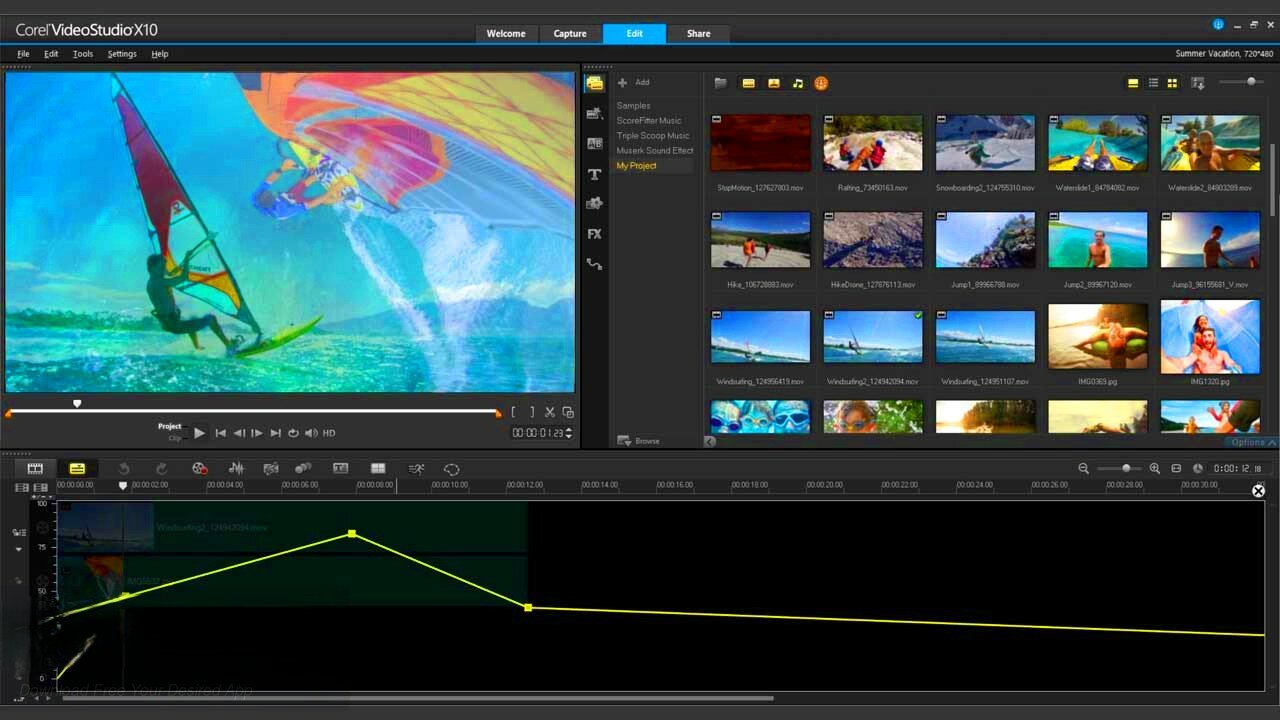This screenshot has height=720, width=1280.
Task: Open the sound mixer tool
Action: pos(236,468)
